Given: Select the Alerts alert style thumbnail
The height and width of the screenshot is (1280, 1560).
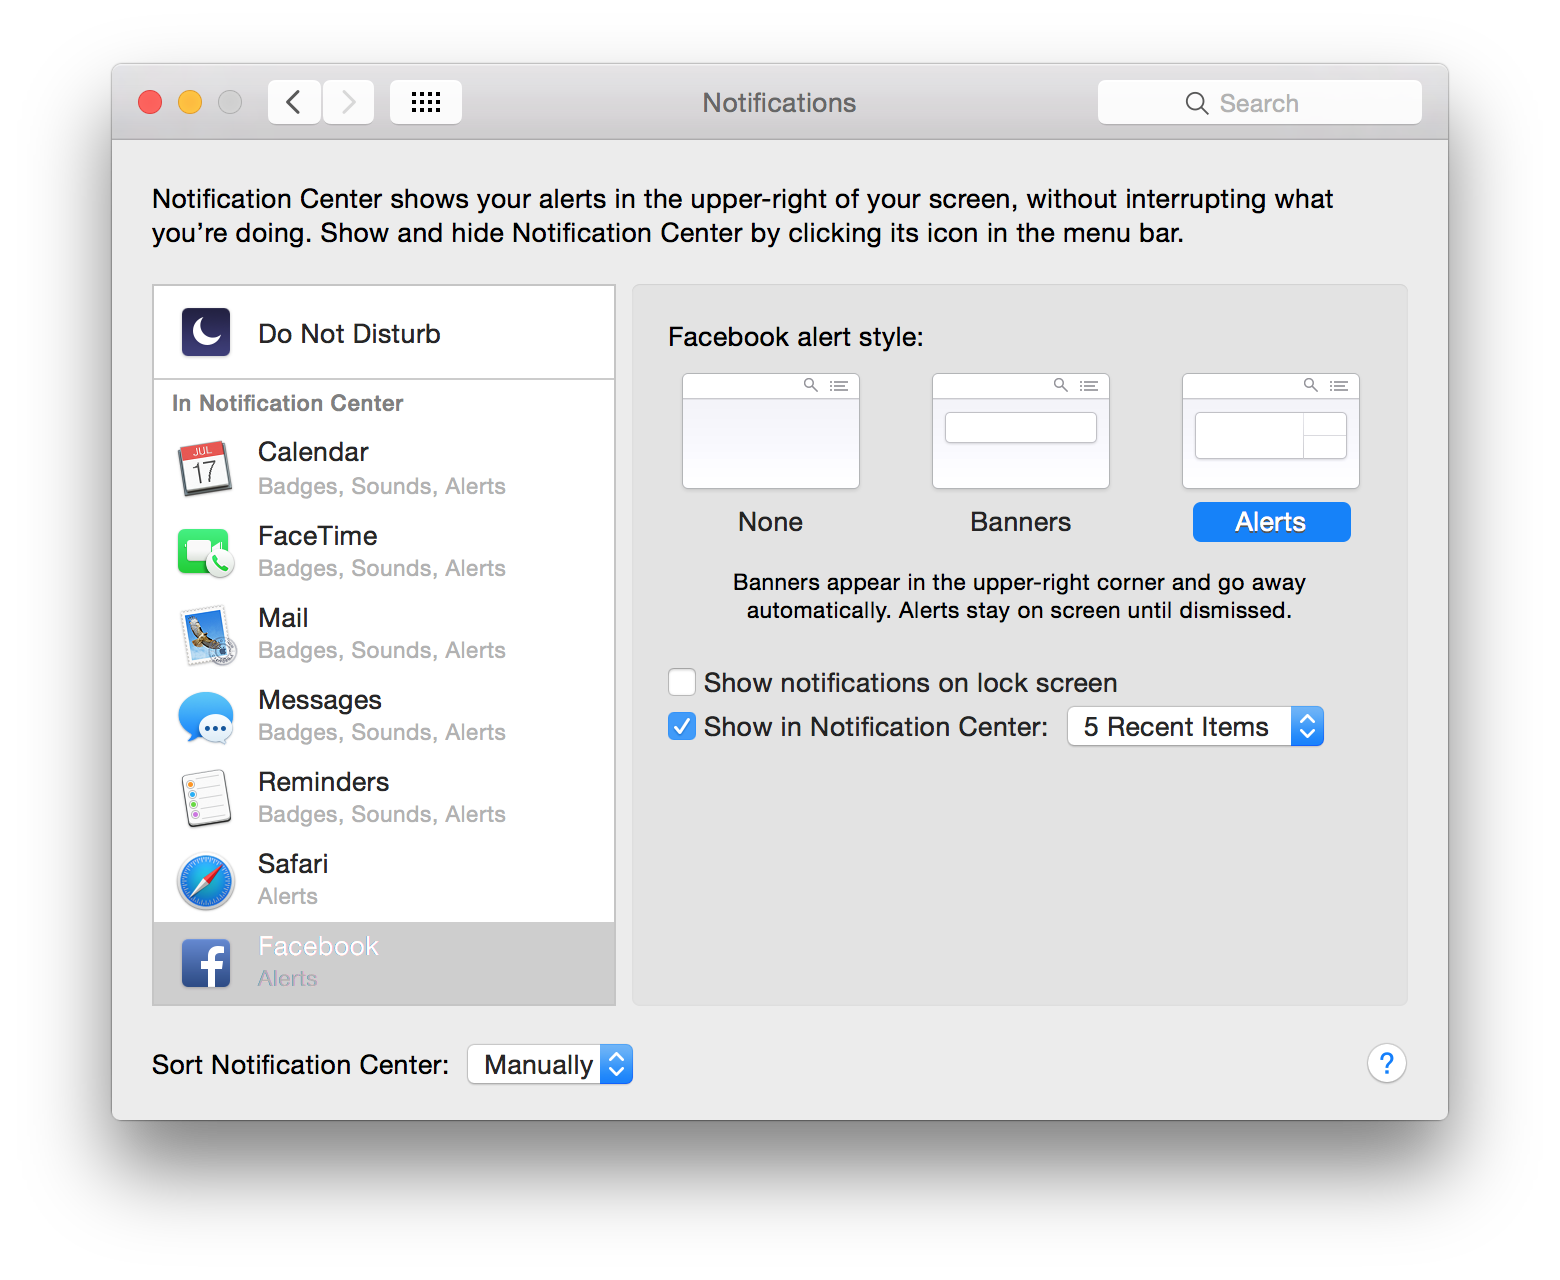Looking at the screenshot, I should tap(1271, 431).
